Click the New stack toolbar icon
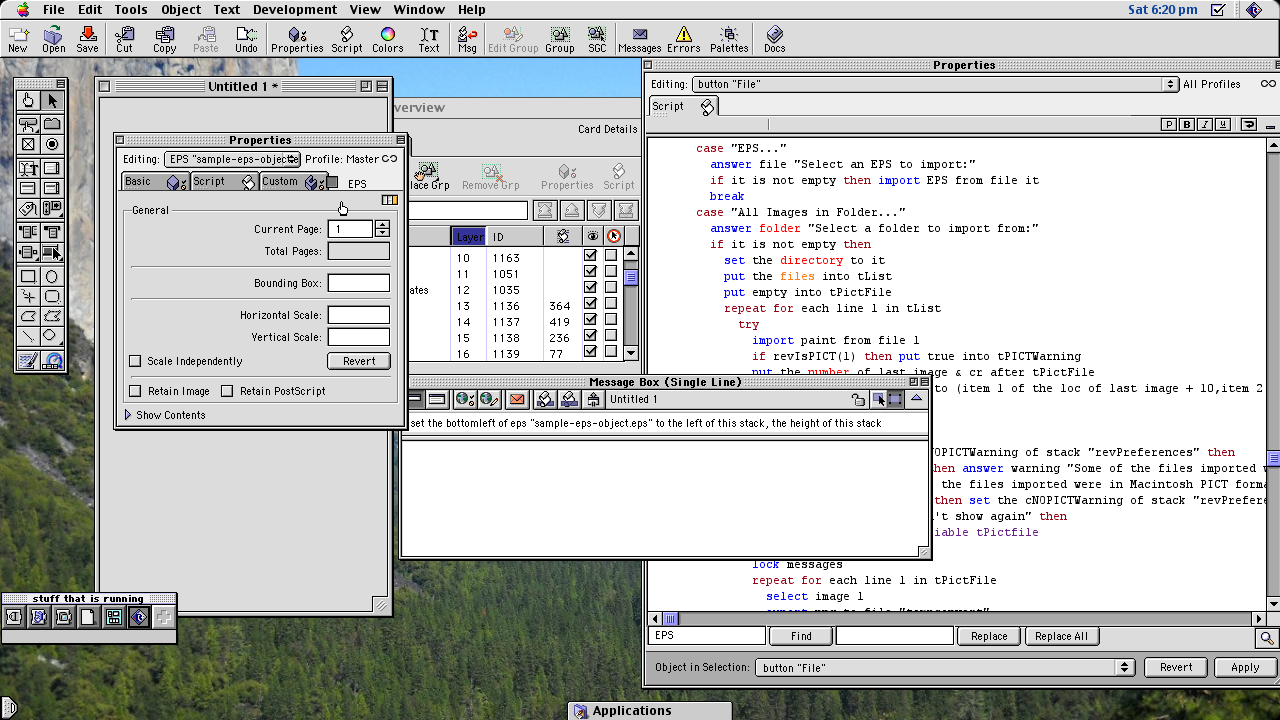 coord(18,40)
